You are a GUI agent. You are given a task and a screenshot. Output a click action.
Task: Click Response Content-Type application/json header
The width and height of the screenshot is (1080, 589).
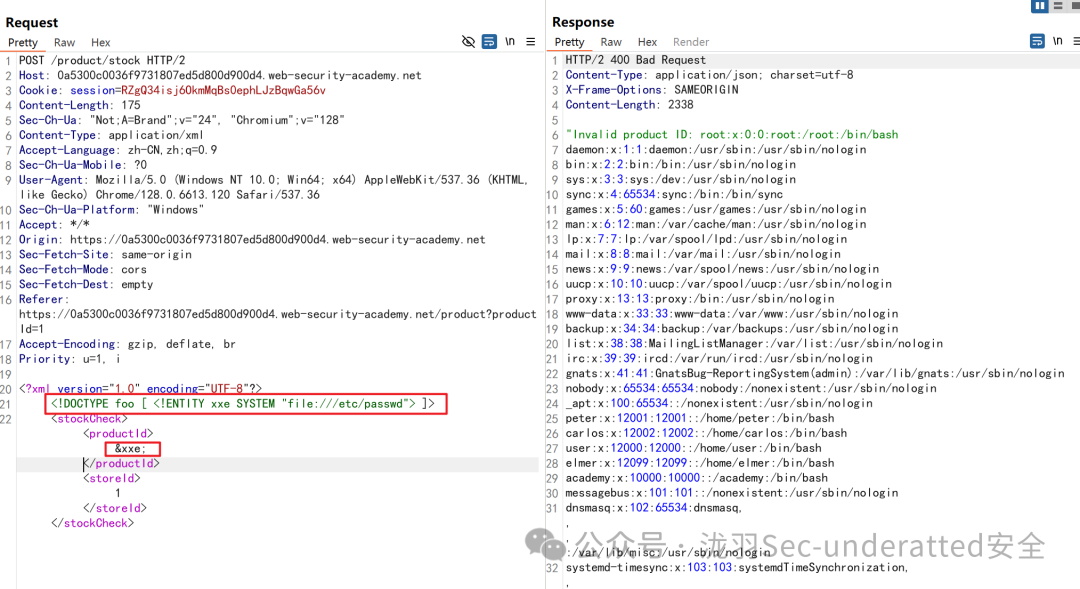(x=709, y=75)
